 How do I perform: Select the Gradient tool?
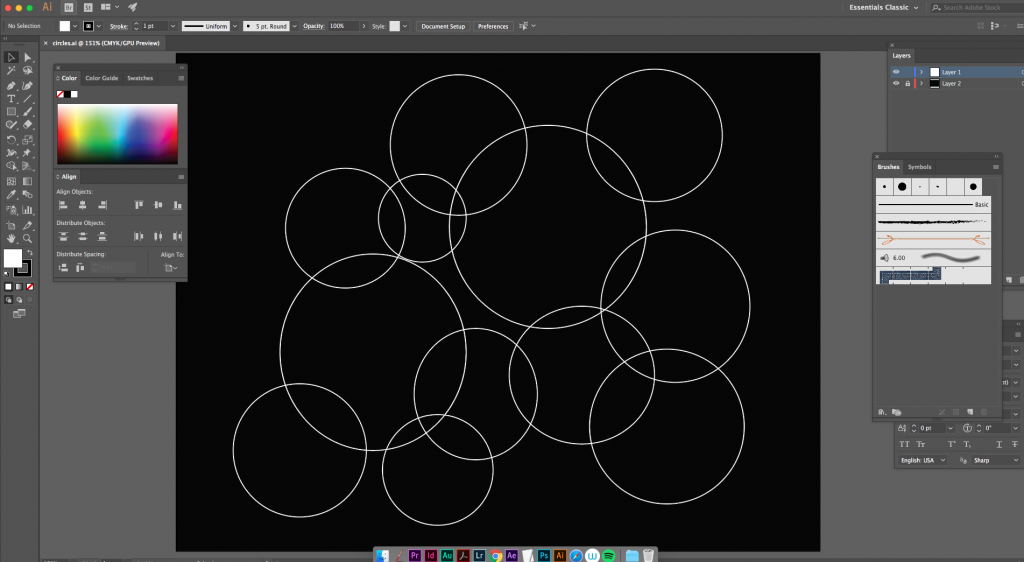pyautogui.click(x=27, y=181)
